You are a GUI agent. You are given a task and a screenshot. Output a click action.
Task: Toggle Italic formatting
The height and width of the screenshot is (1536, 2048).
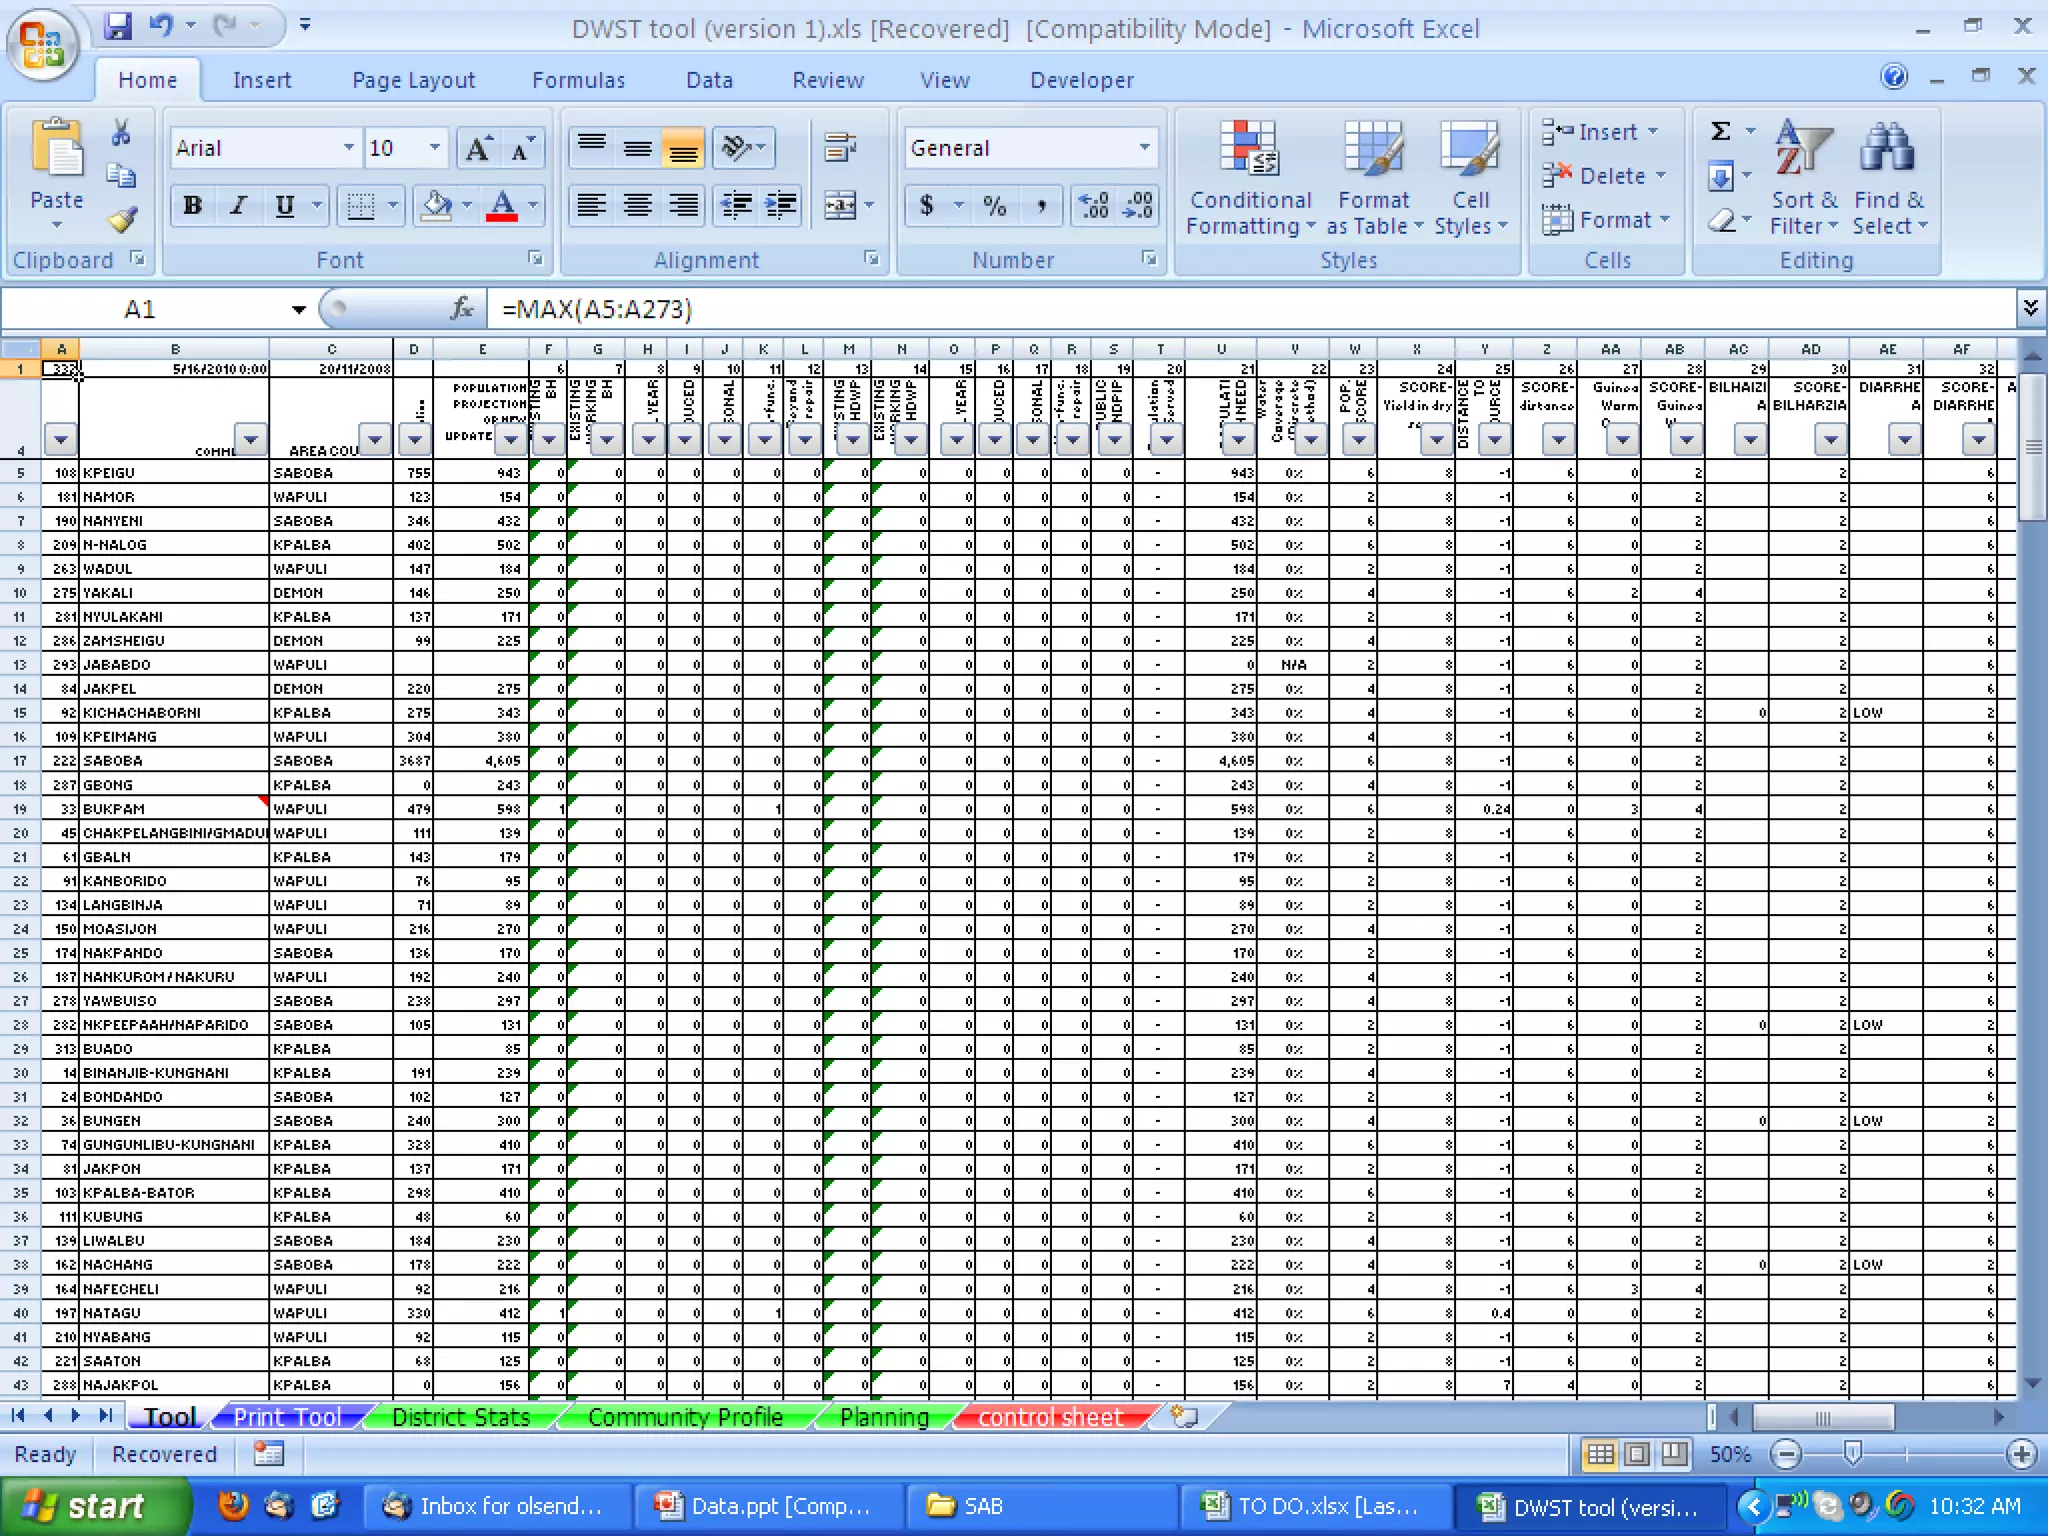[238, 206]
